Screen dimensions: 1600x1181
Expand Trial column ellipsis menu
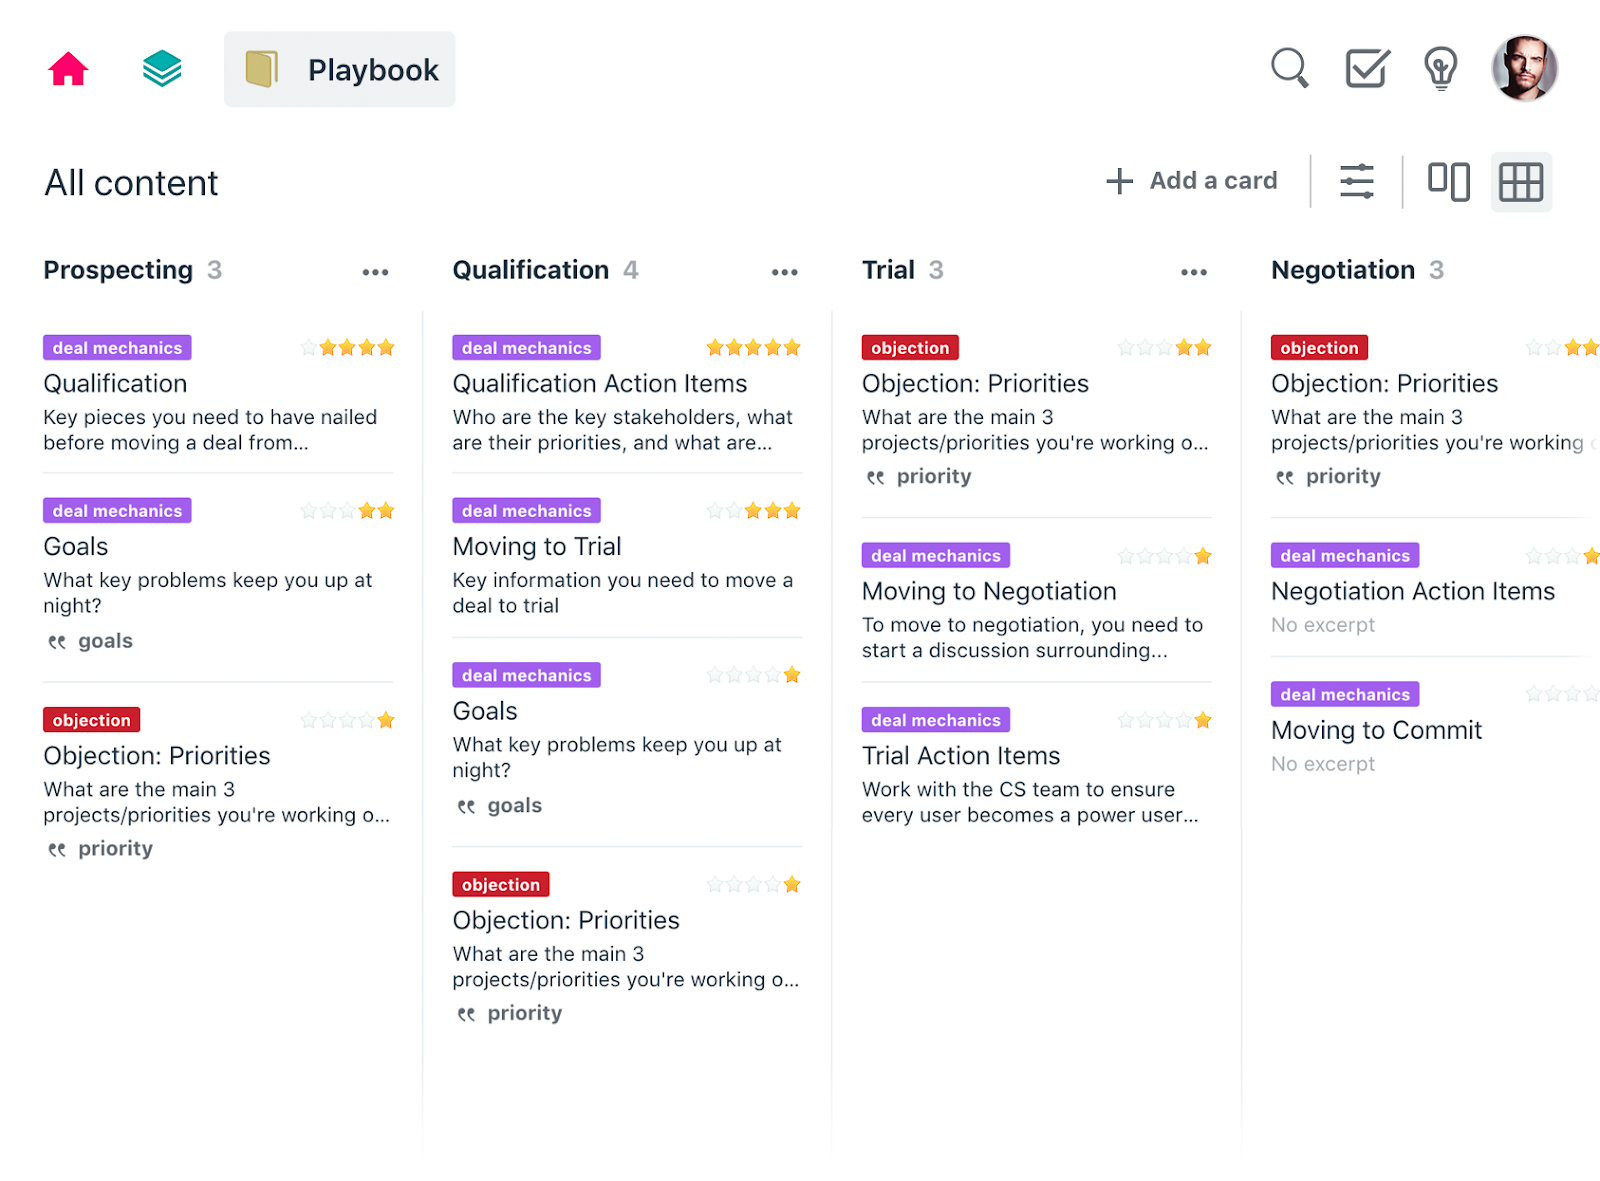point(1193,272)
